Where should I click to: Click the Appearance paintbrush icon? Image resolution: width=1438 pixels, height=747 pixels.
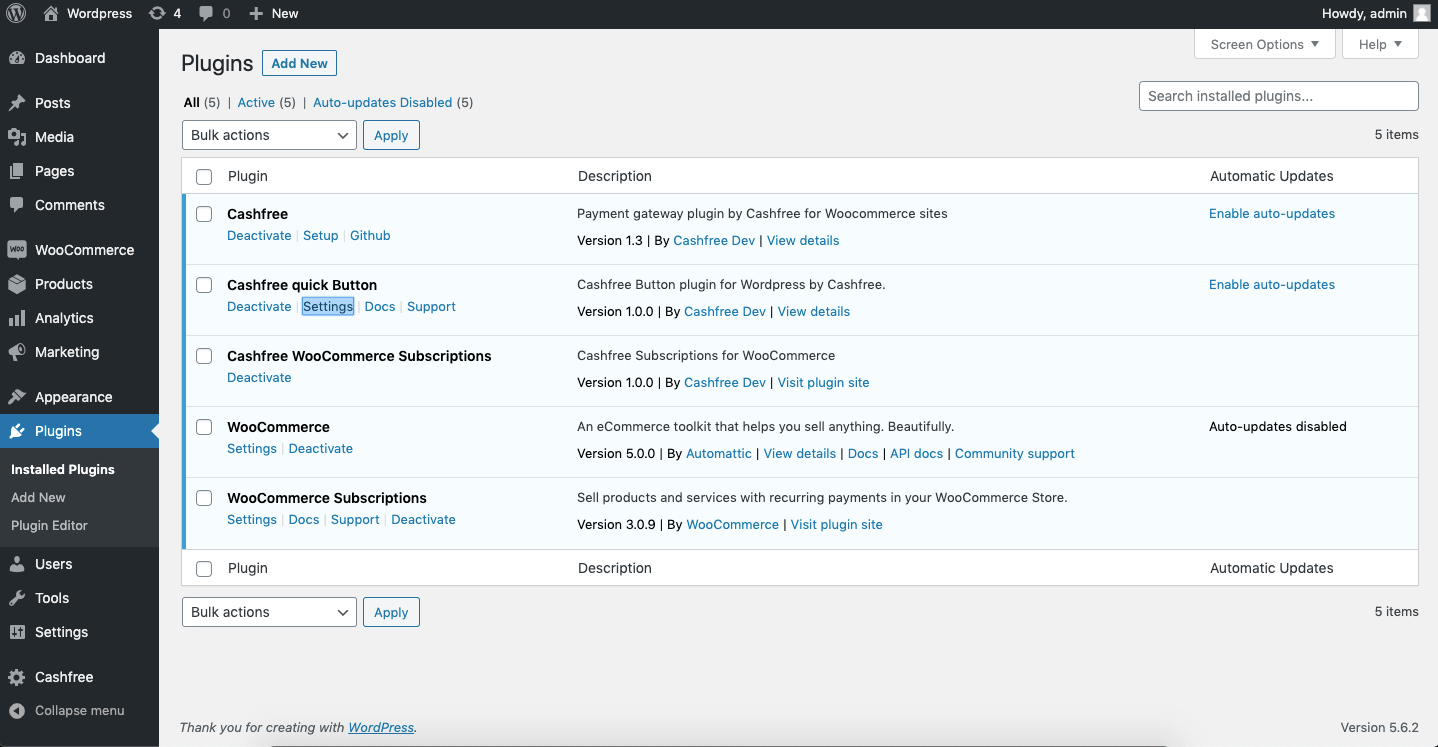[x=17, y=397]
